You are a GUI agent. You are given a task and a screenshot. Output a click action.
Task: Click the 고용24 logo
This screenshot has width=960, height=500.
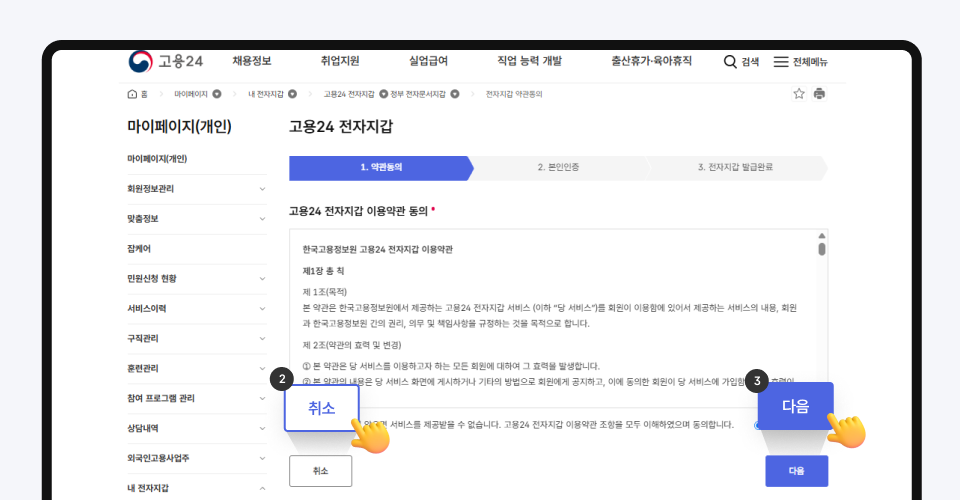coord(165,62)
